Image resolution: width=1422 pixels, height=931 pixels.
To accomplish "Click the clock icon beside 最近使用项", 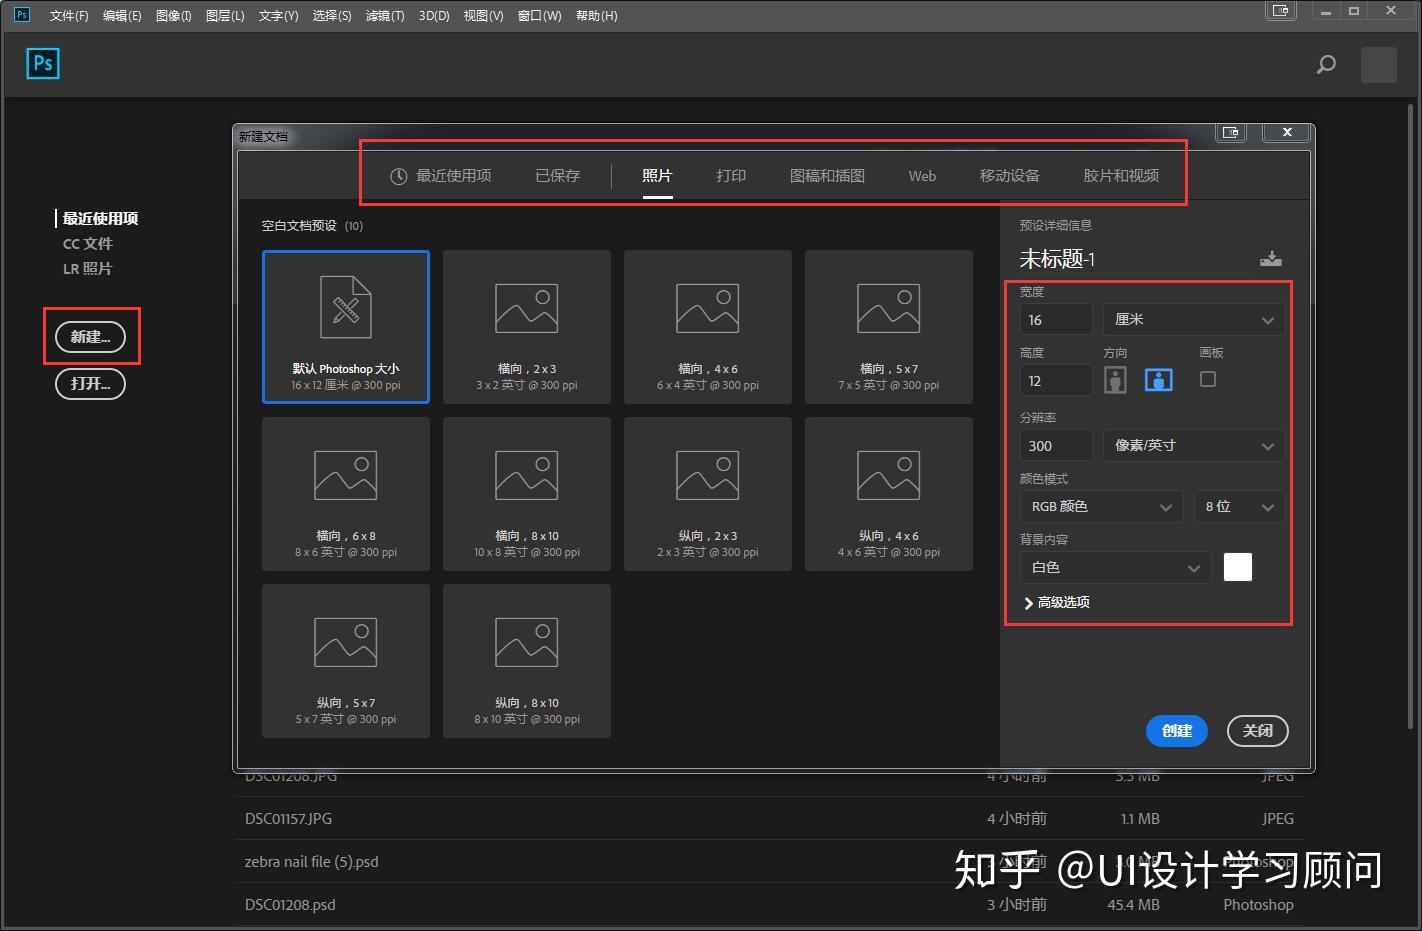I will [398, 176].
